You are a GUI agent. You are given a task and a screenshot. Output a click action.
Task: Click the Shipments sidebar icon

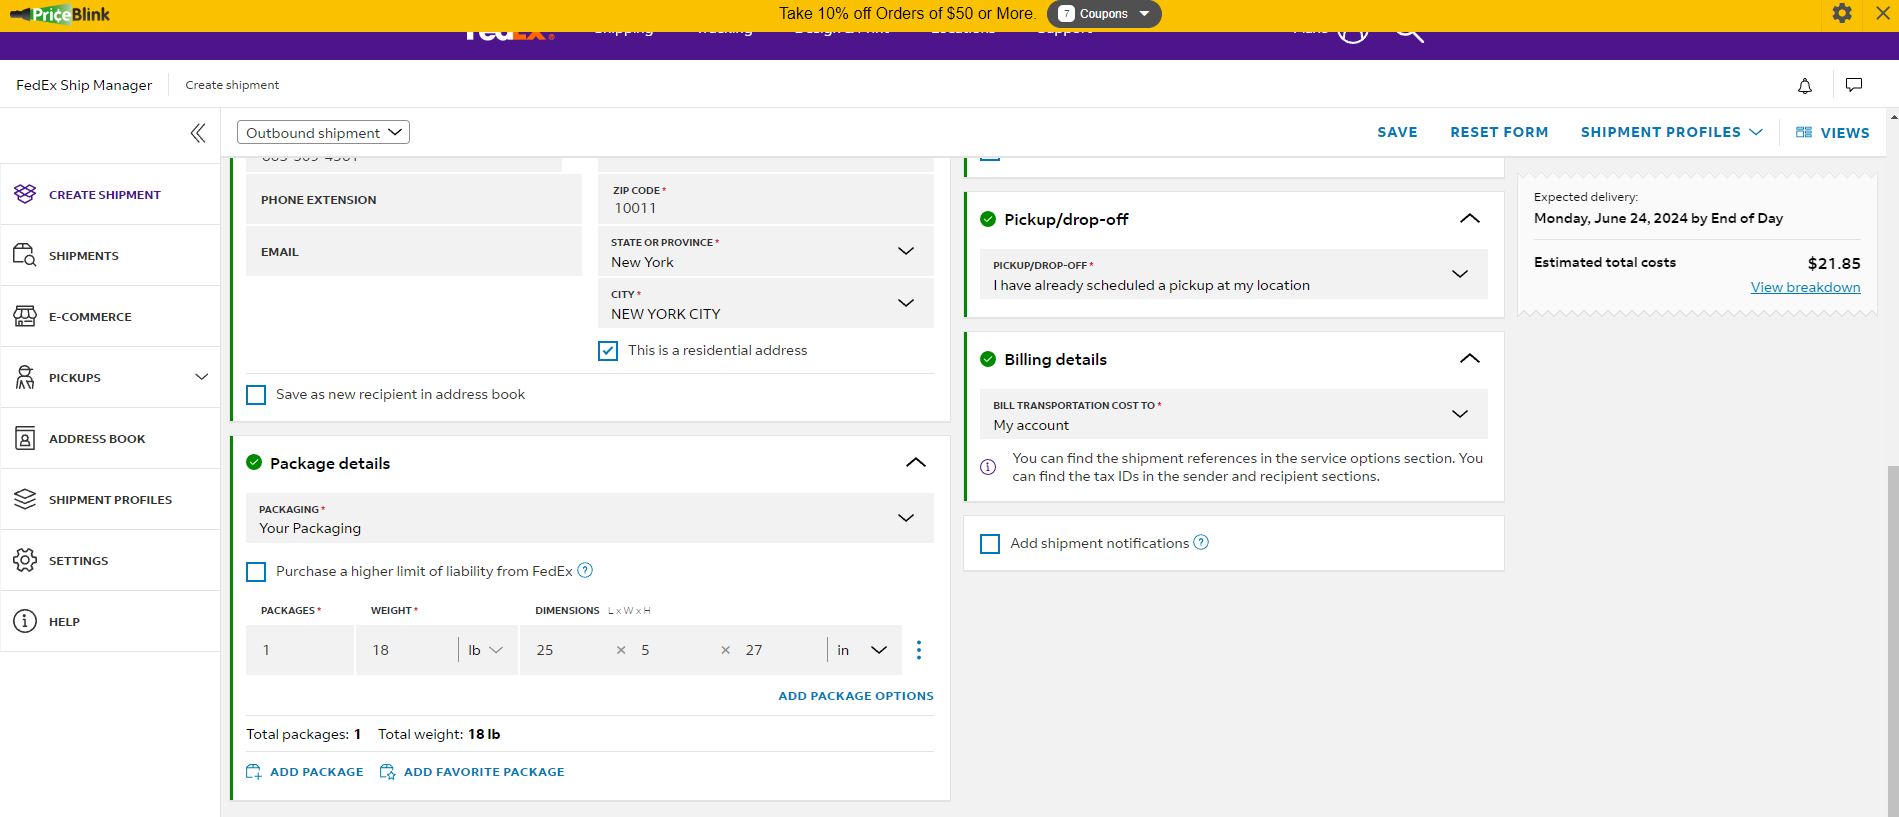25,255
